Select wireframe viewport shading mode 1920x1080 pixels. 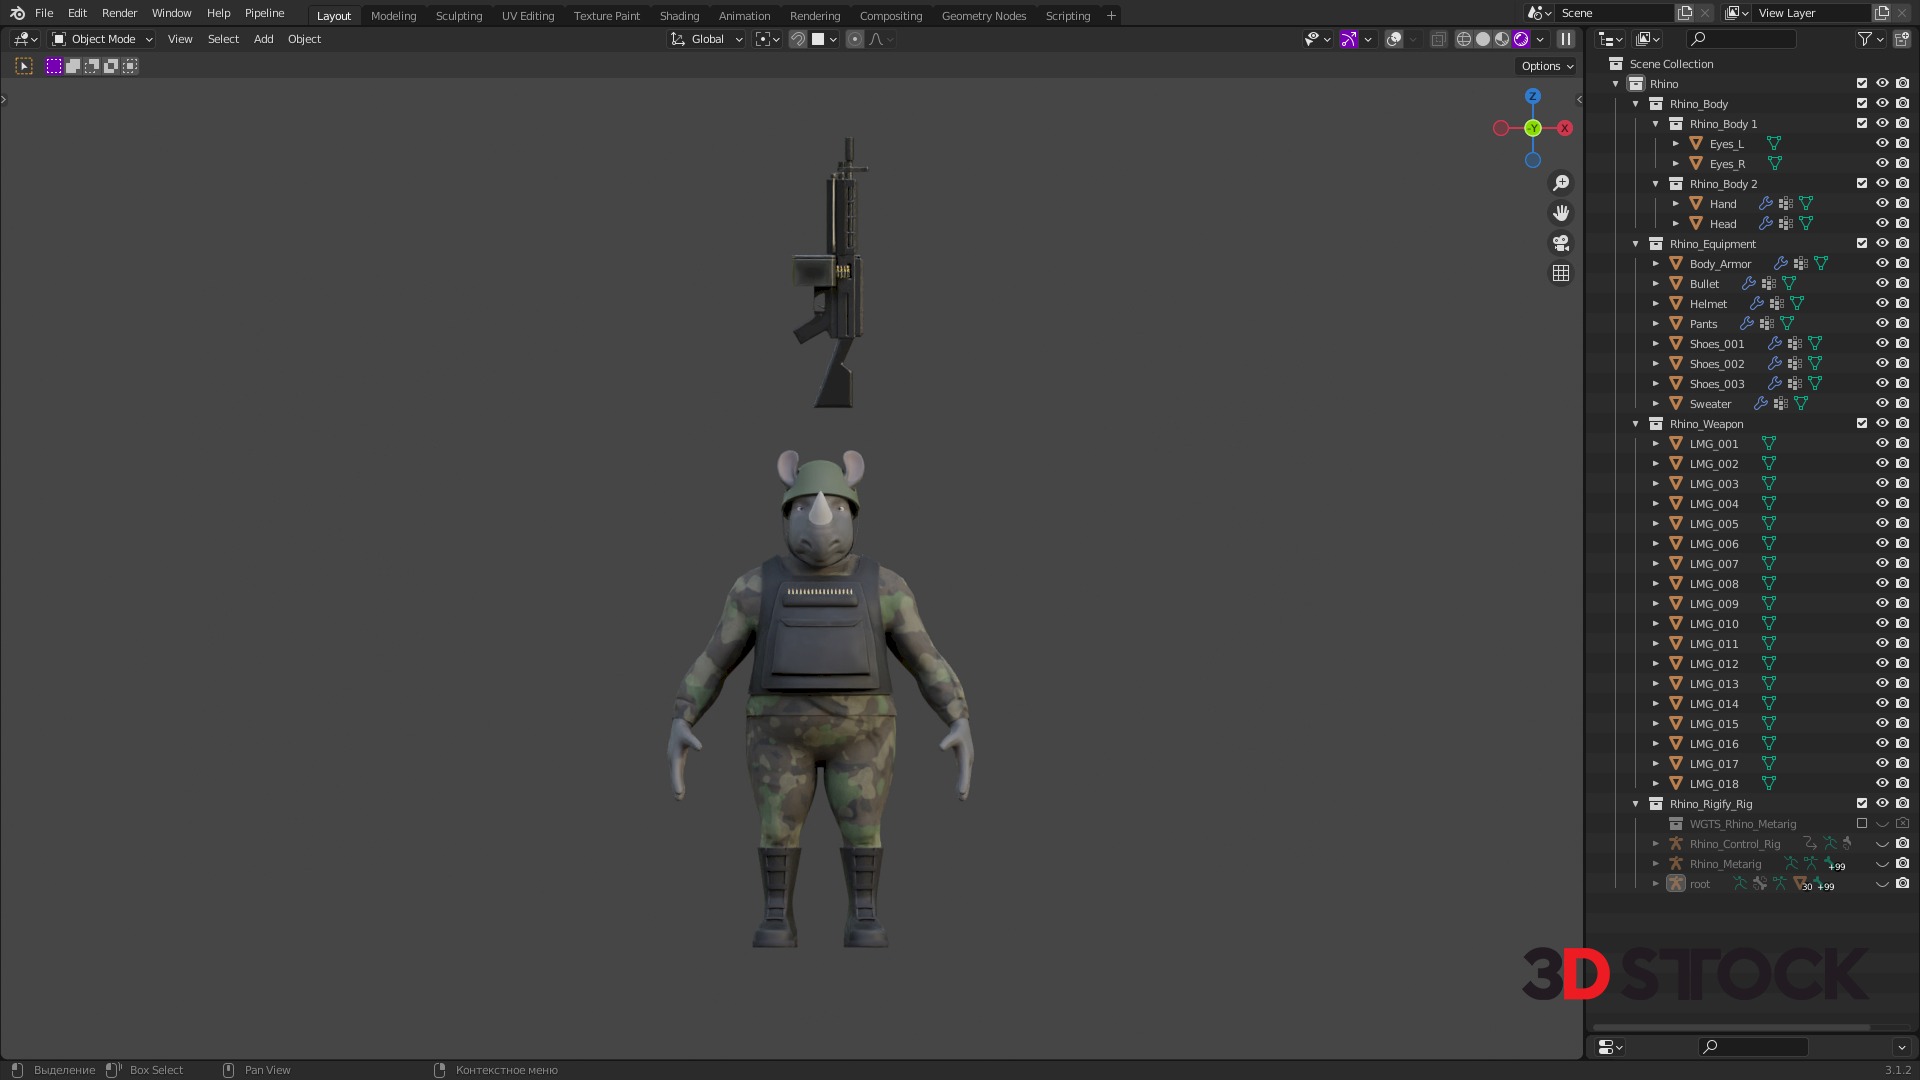tap(1464, 39)
